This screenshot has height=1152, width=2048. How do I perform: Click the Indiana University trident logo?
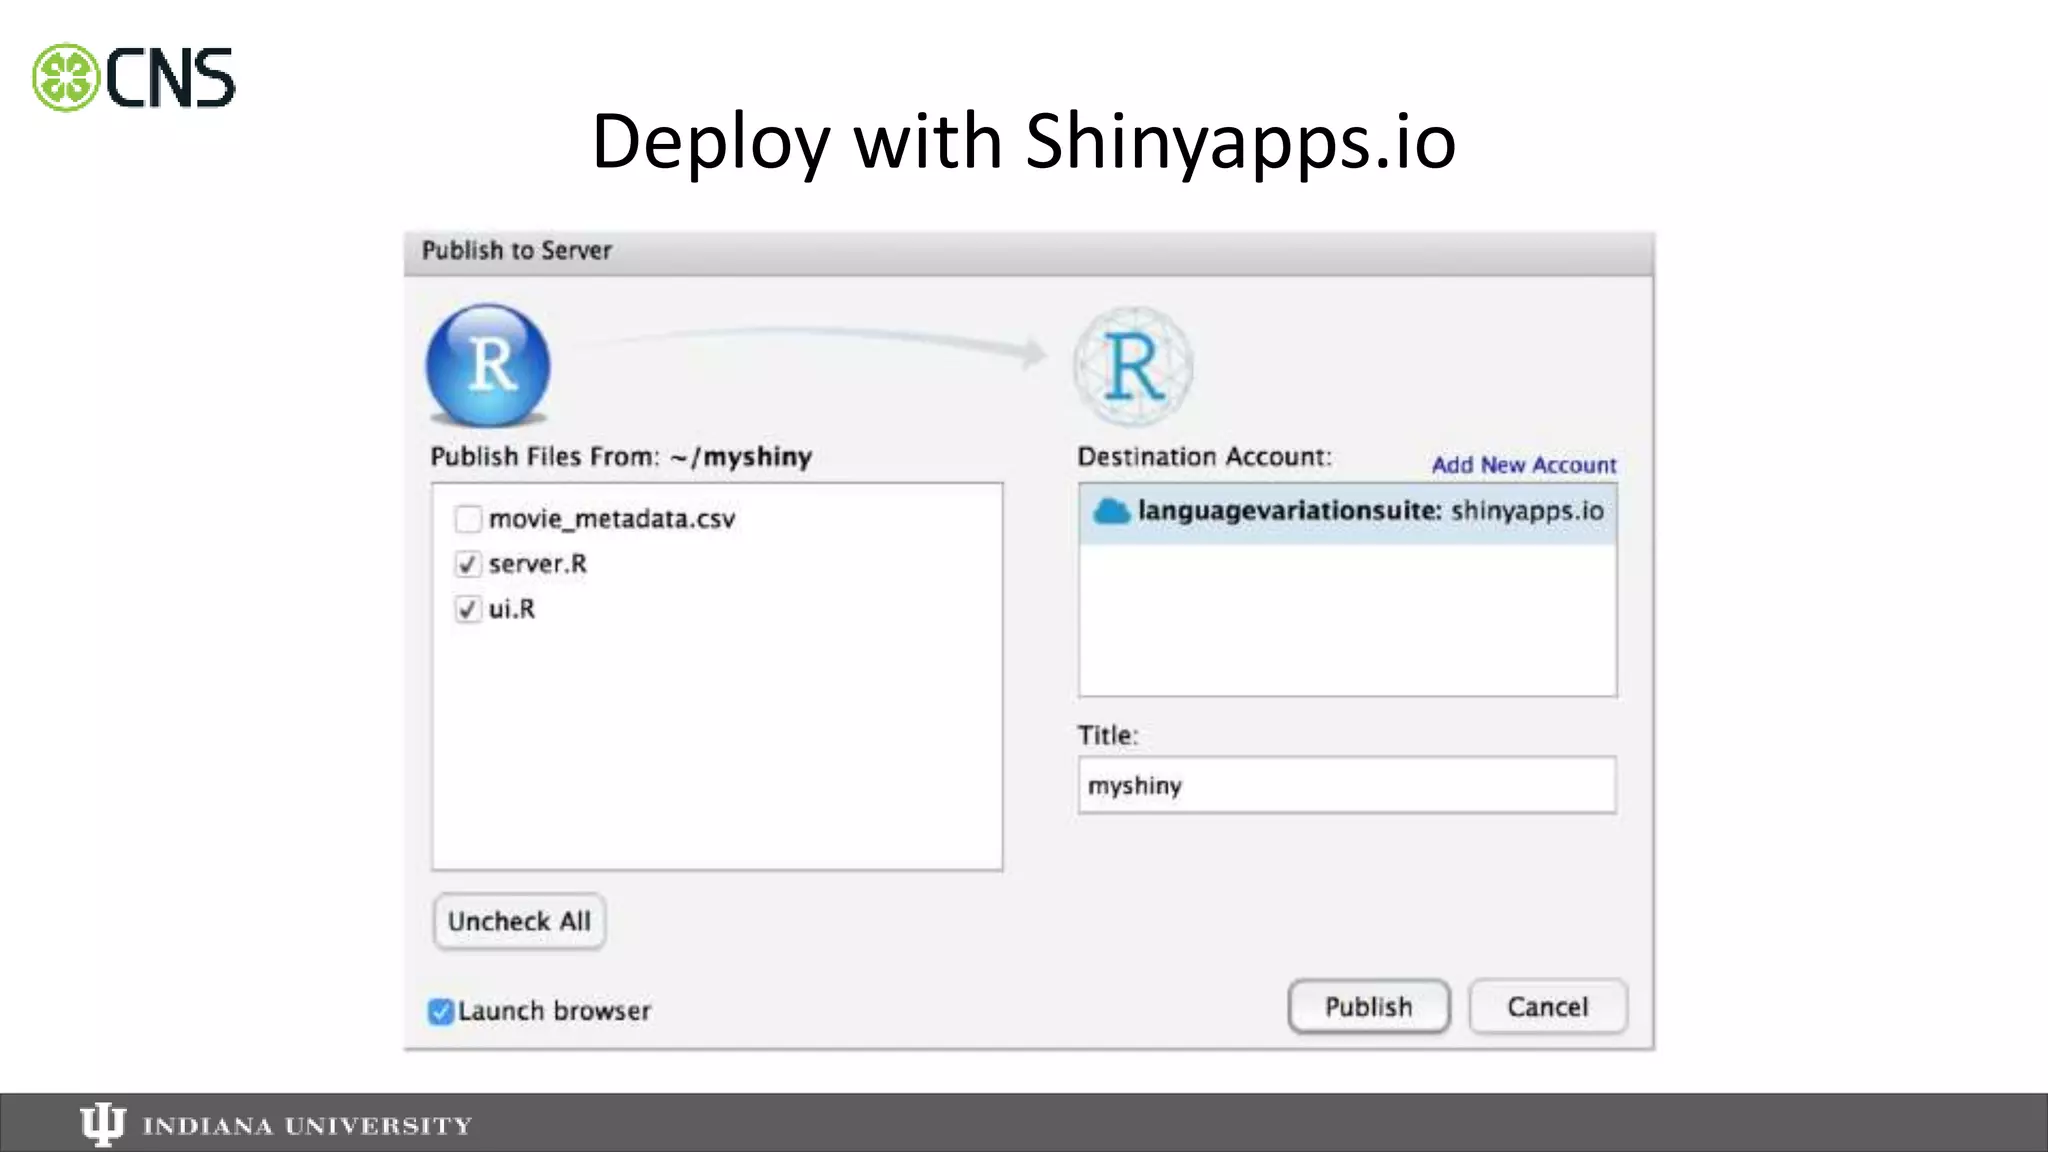coord(102,1125)
